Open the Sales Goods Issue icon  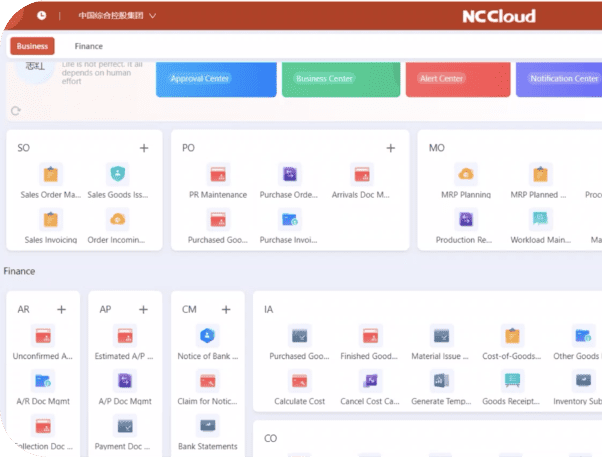coord(118,174)
